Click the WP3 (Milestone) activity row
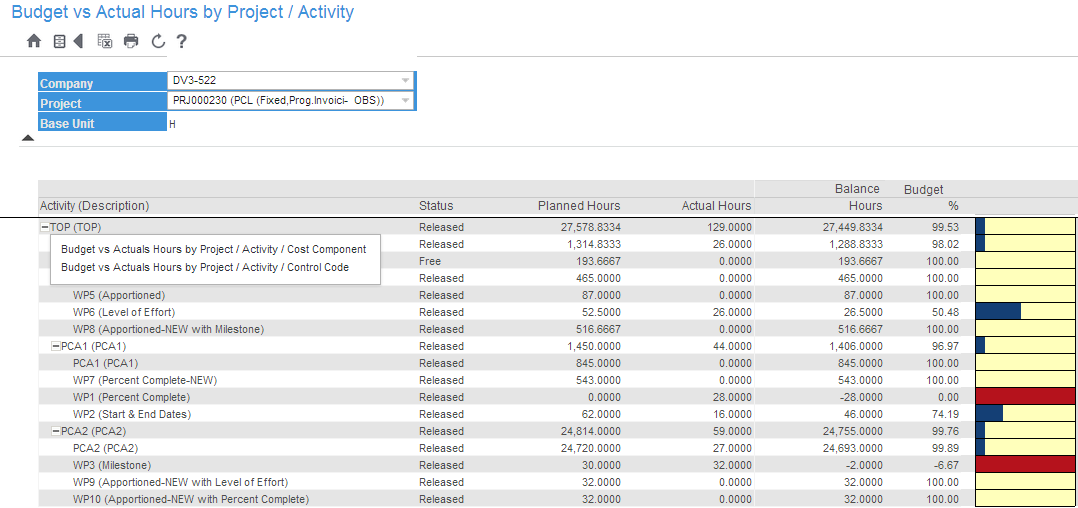The width and height of the screenshot is (1078, 508). pyautogui.click(x=112, y=465)
